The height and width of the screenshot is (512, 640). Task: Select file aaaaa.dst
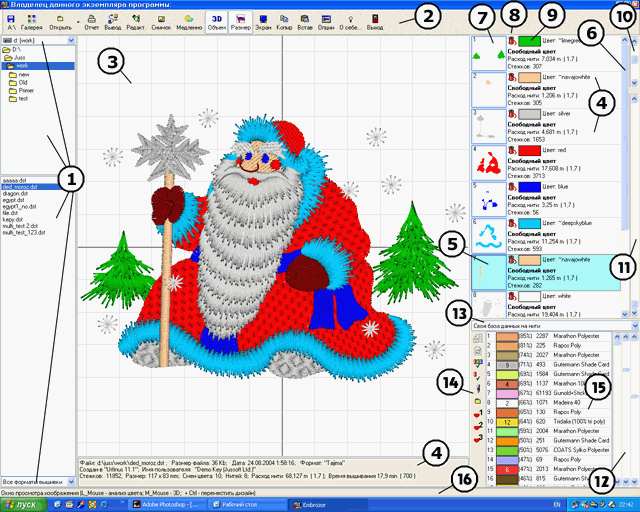click(x=14, y=180)
